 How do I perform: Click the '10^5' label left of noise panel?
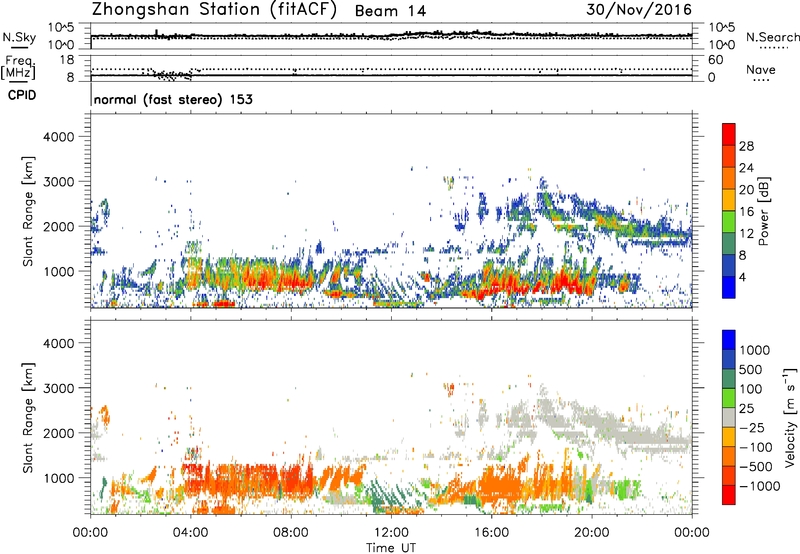[61, 27]
